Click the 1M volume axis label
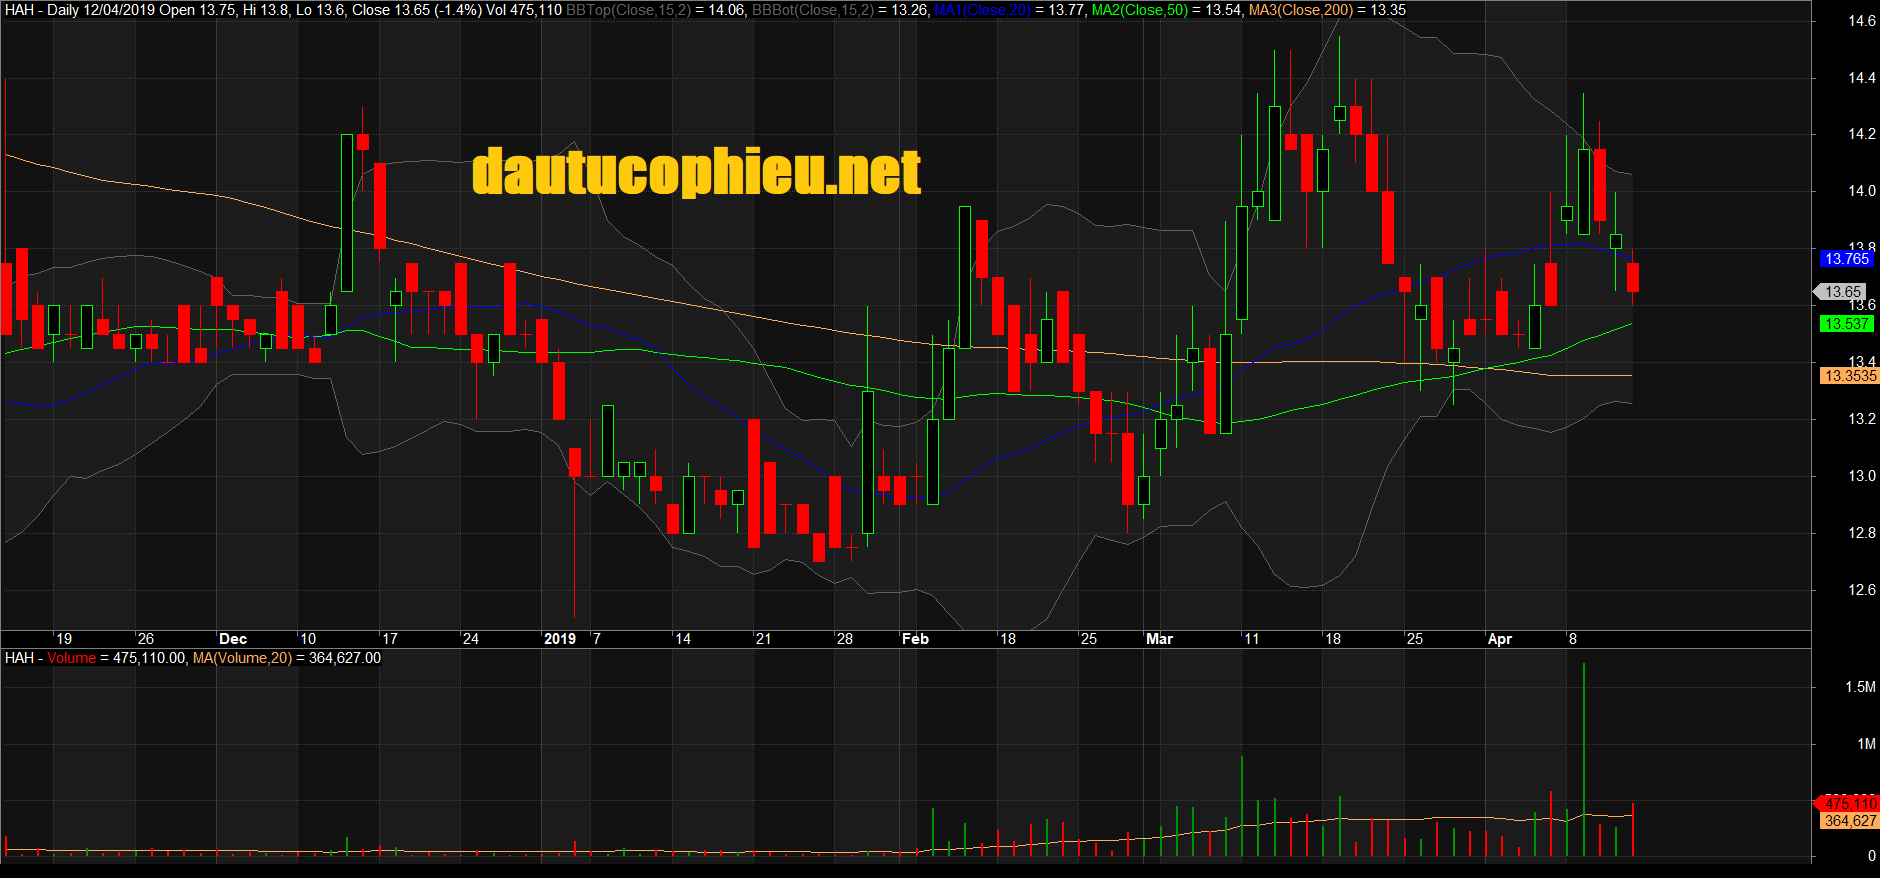Screen dimensions: 1880x878 pos(1866,744)
